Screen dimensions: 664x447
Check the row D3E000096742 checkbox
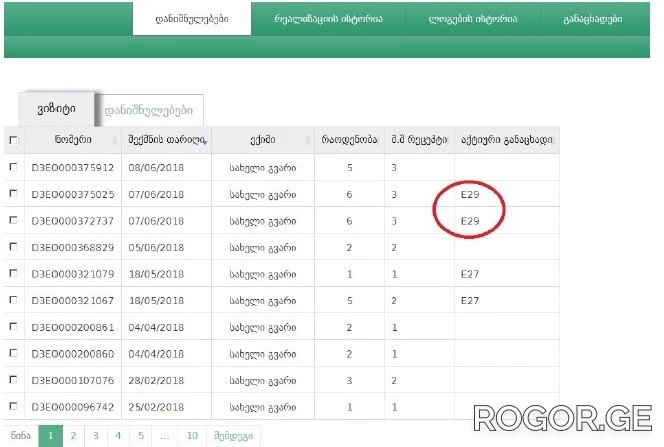(14, 406)
